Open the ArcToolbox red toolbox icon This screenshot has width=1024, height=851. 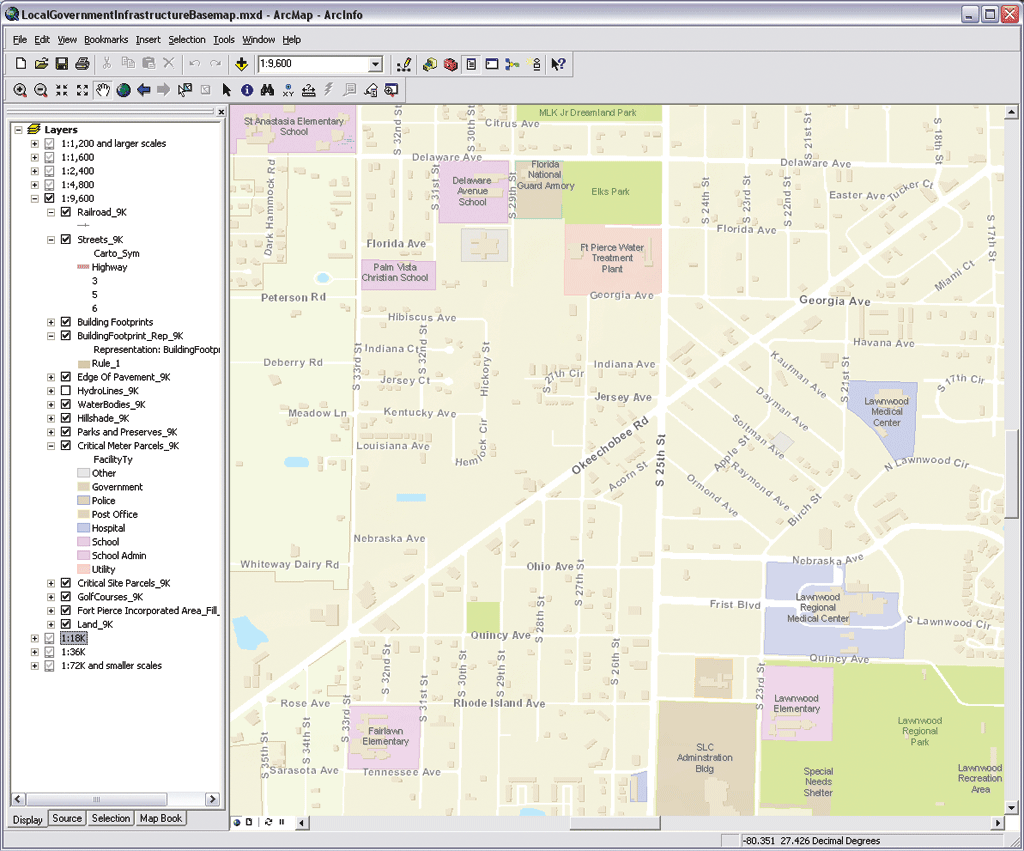tap(450, 64)
